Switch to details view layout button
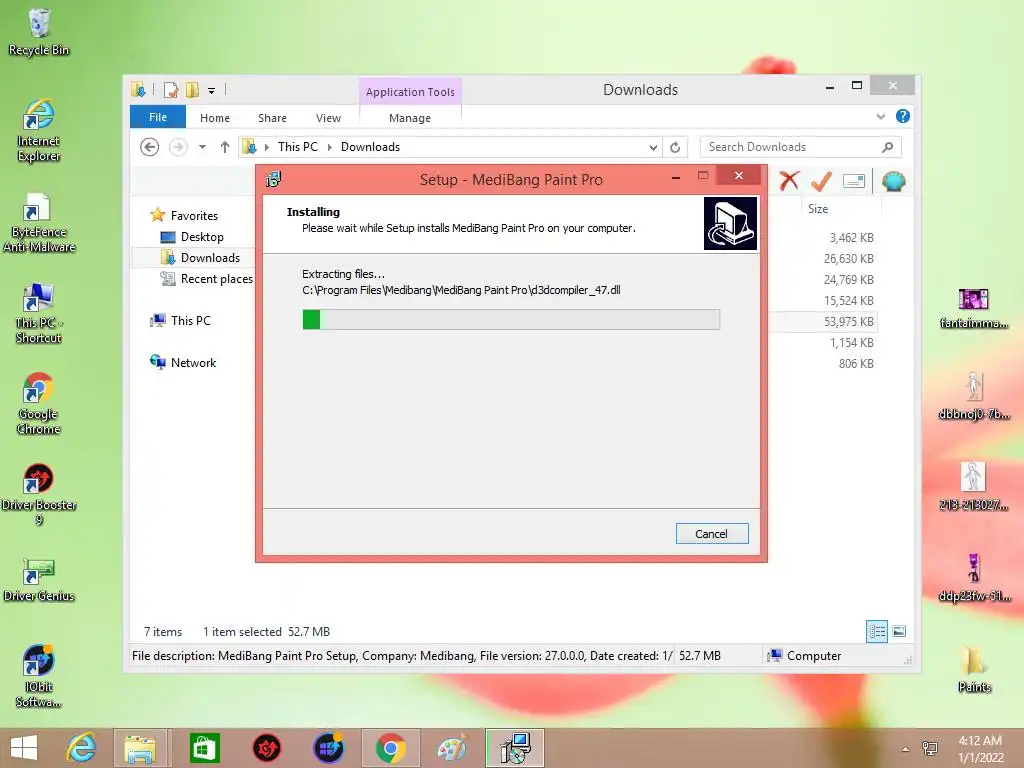The width and height of the screenshot is (1024, 768). tap(876, 631)
